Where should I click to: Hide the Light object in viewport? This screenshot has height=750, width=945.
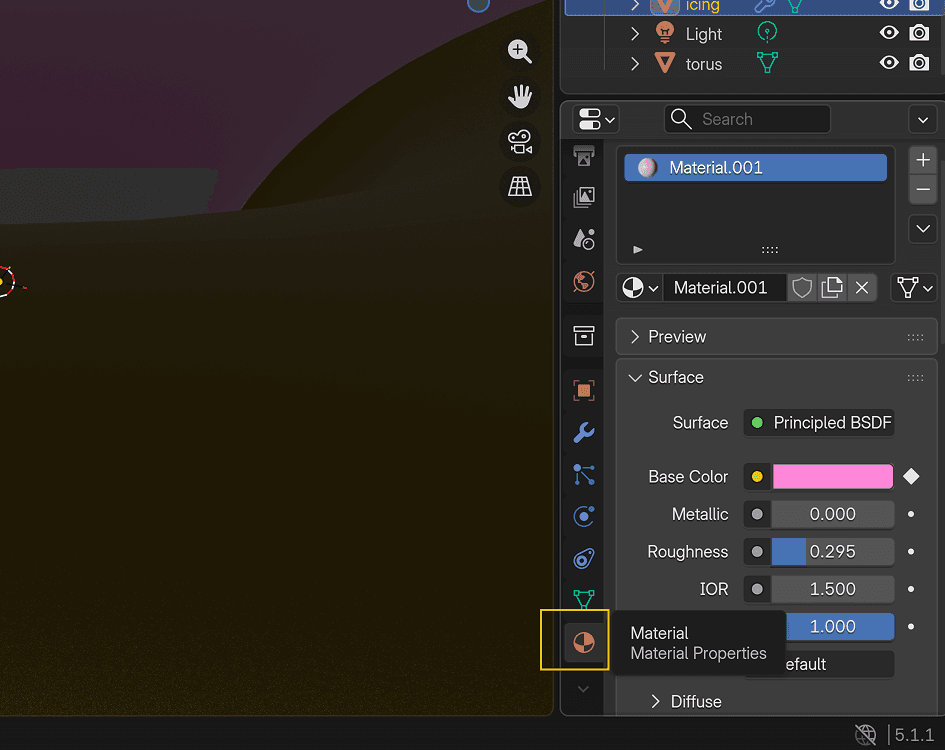(888, 33)
